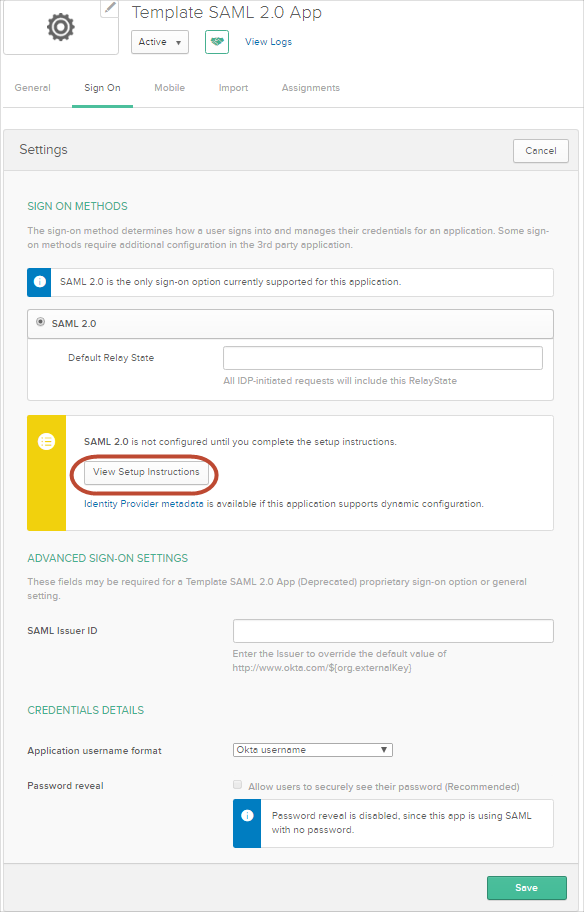Screen dimensions: 584x912
Task: Click the info icon in Password reveal notice
Action: (x=247, y=815)
